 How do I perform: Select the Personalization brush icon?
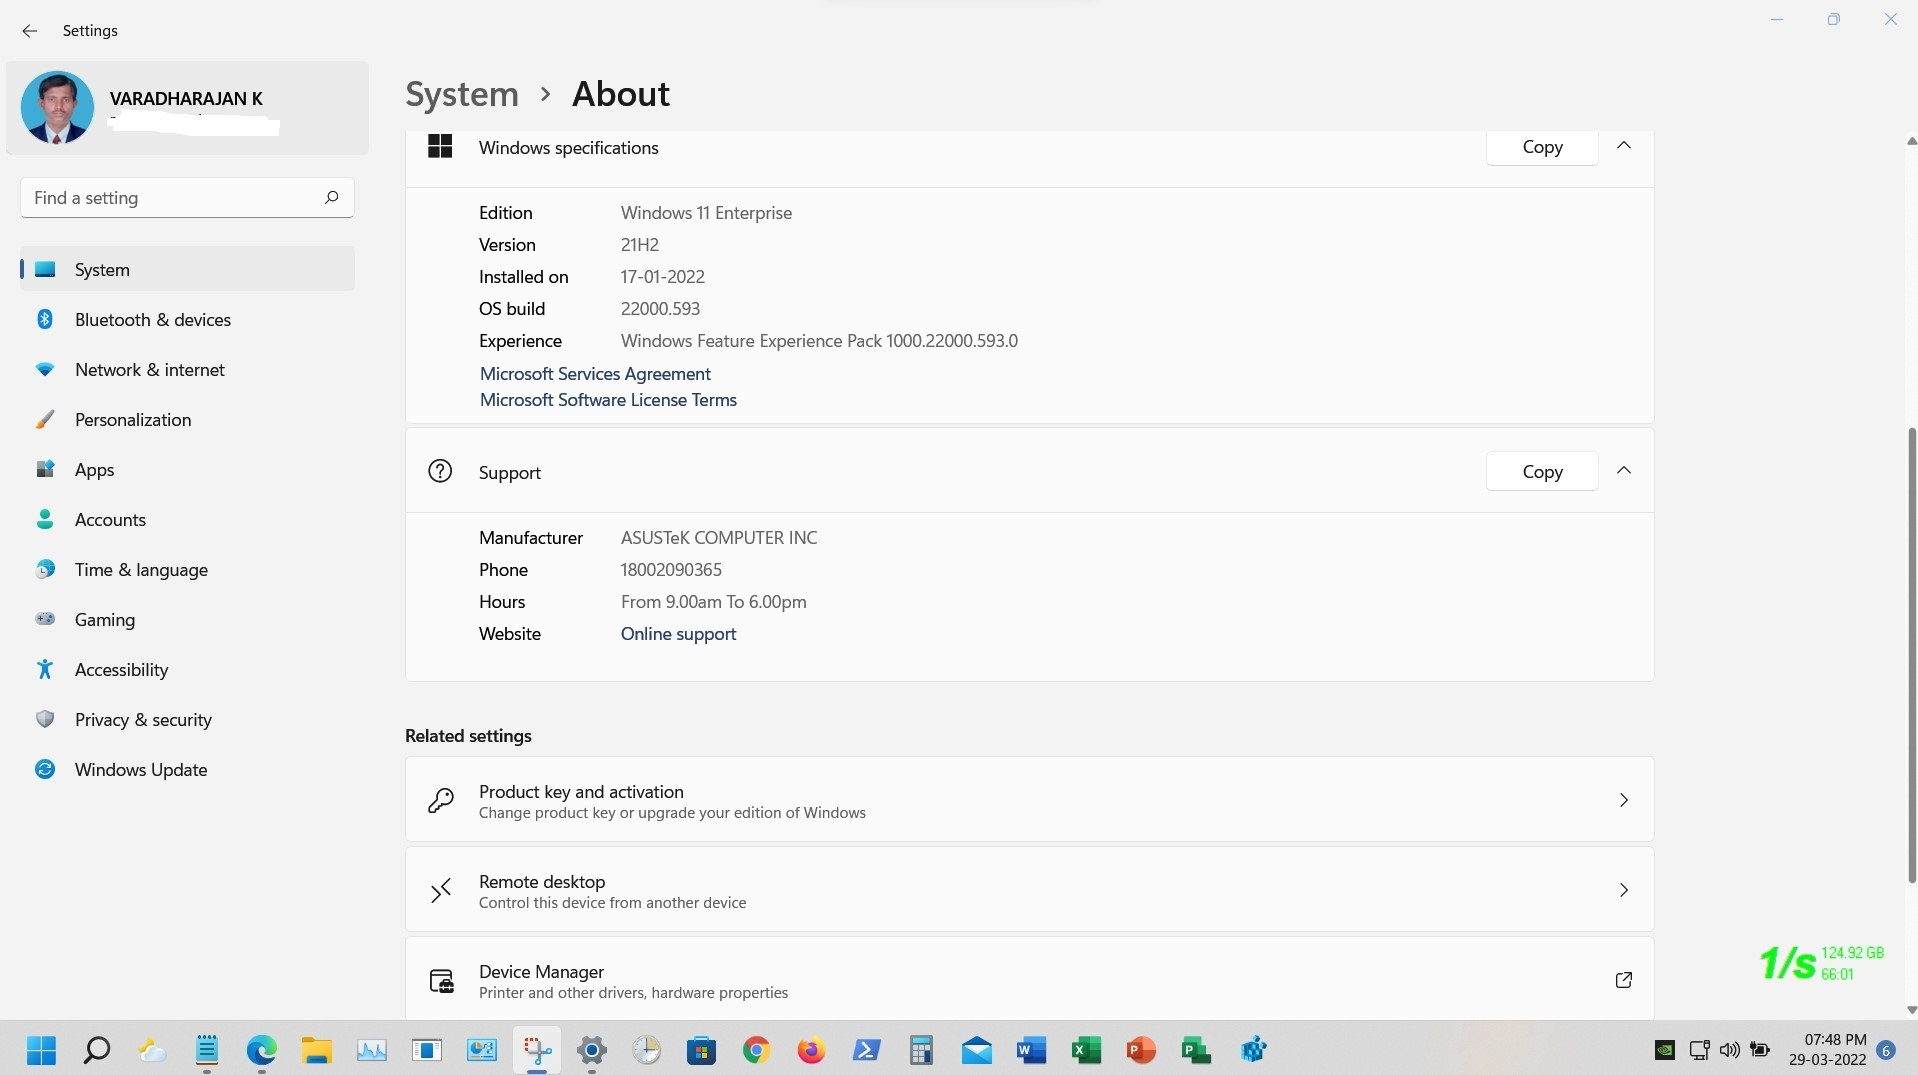[45, 419]
